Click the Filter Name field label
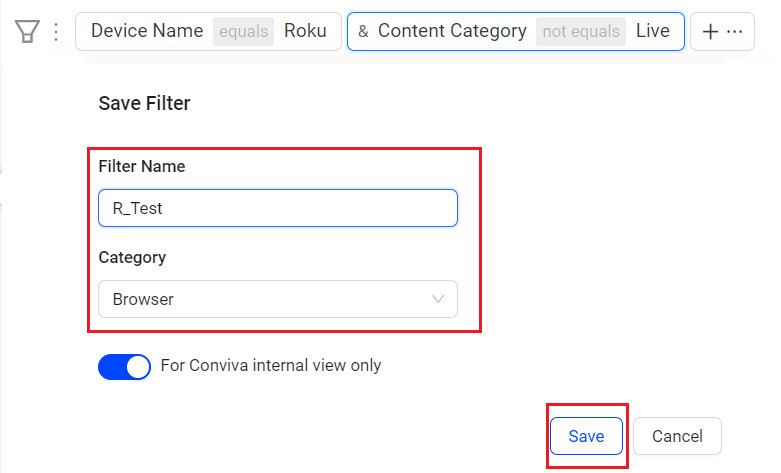The width and height of the screenshot is (781, 473). coord(142,166)
